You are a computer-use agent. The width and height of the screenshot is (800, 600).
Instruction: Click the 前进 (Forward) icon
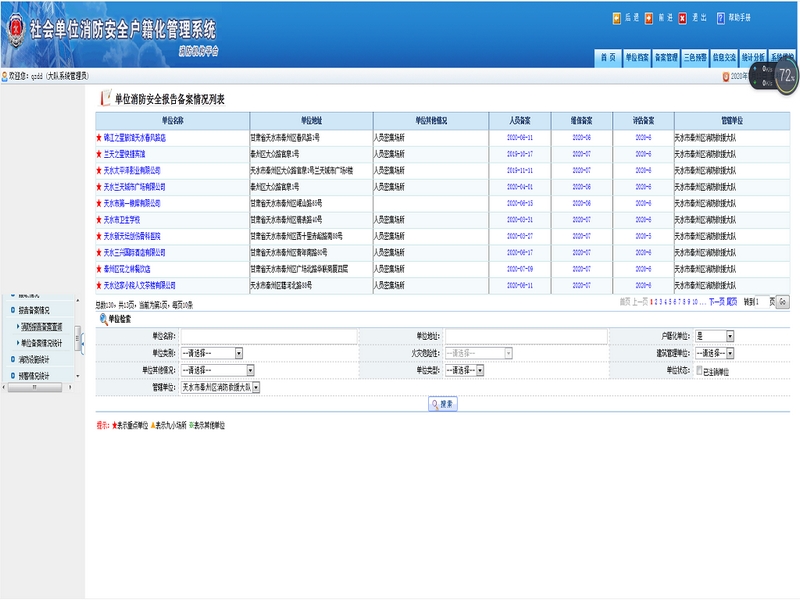pyautogui.click(x=648, y=18)
